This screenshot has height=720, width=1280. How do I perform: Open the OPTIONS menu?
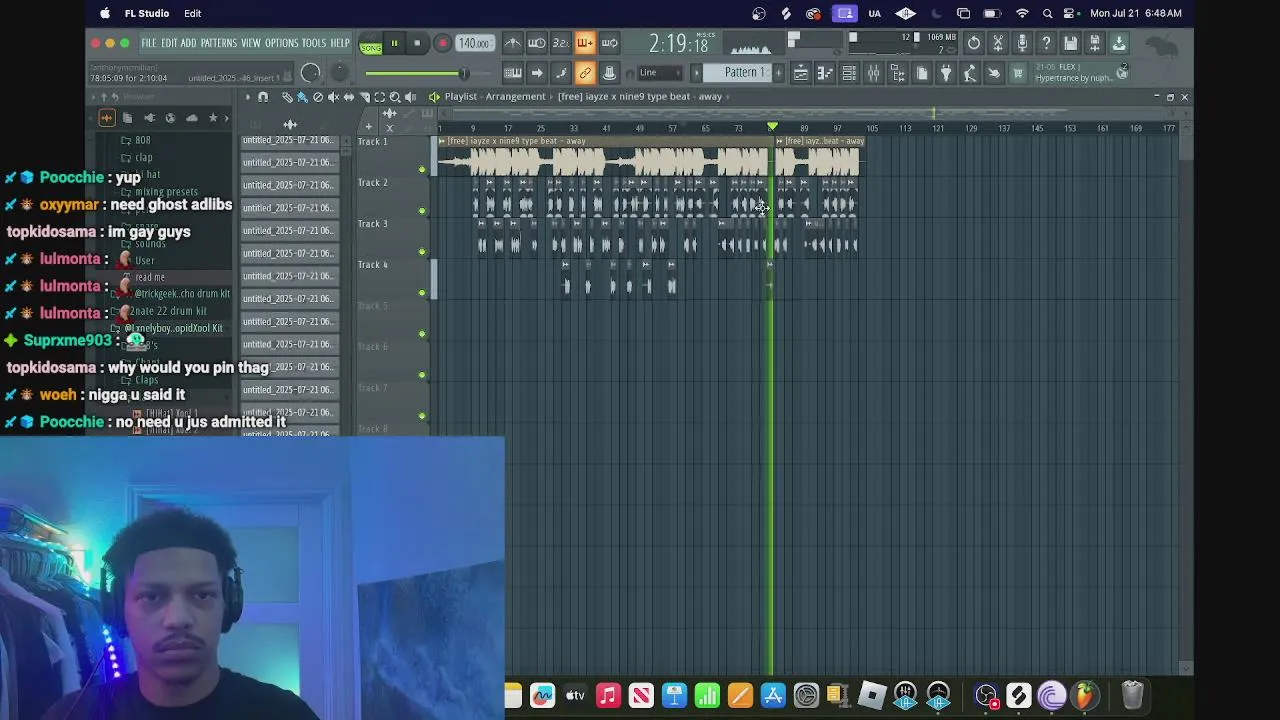282,43
